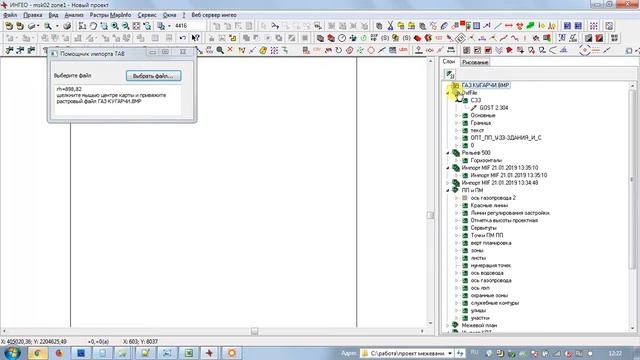
Task: Expand the Граница layer node
Action: [457, 123]
